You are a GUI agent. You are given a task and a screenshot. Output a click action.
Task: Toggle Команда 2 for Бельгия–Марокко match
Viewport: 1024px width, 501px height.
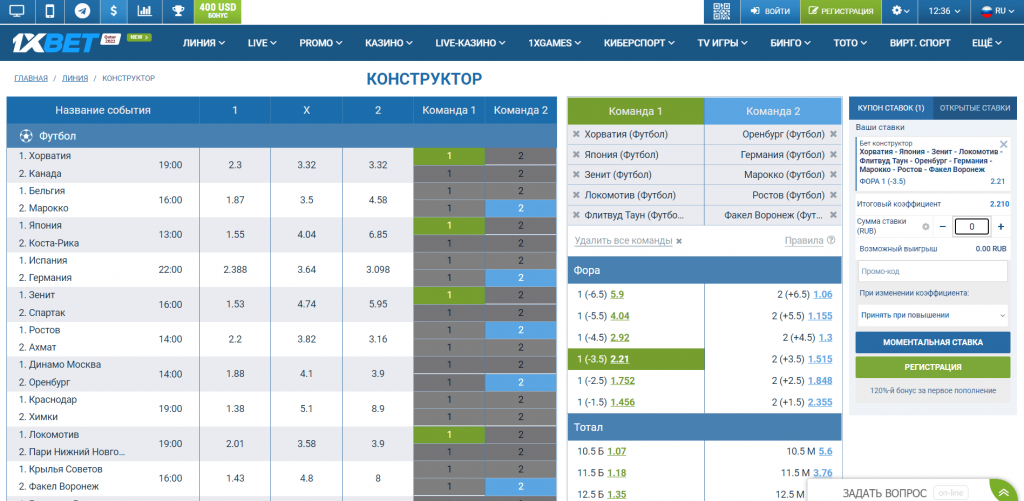coord(520,208)
